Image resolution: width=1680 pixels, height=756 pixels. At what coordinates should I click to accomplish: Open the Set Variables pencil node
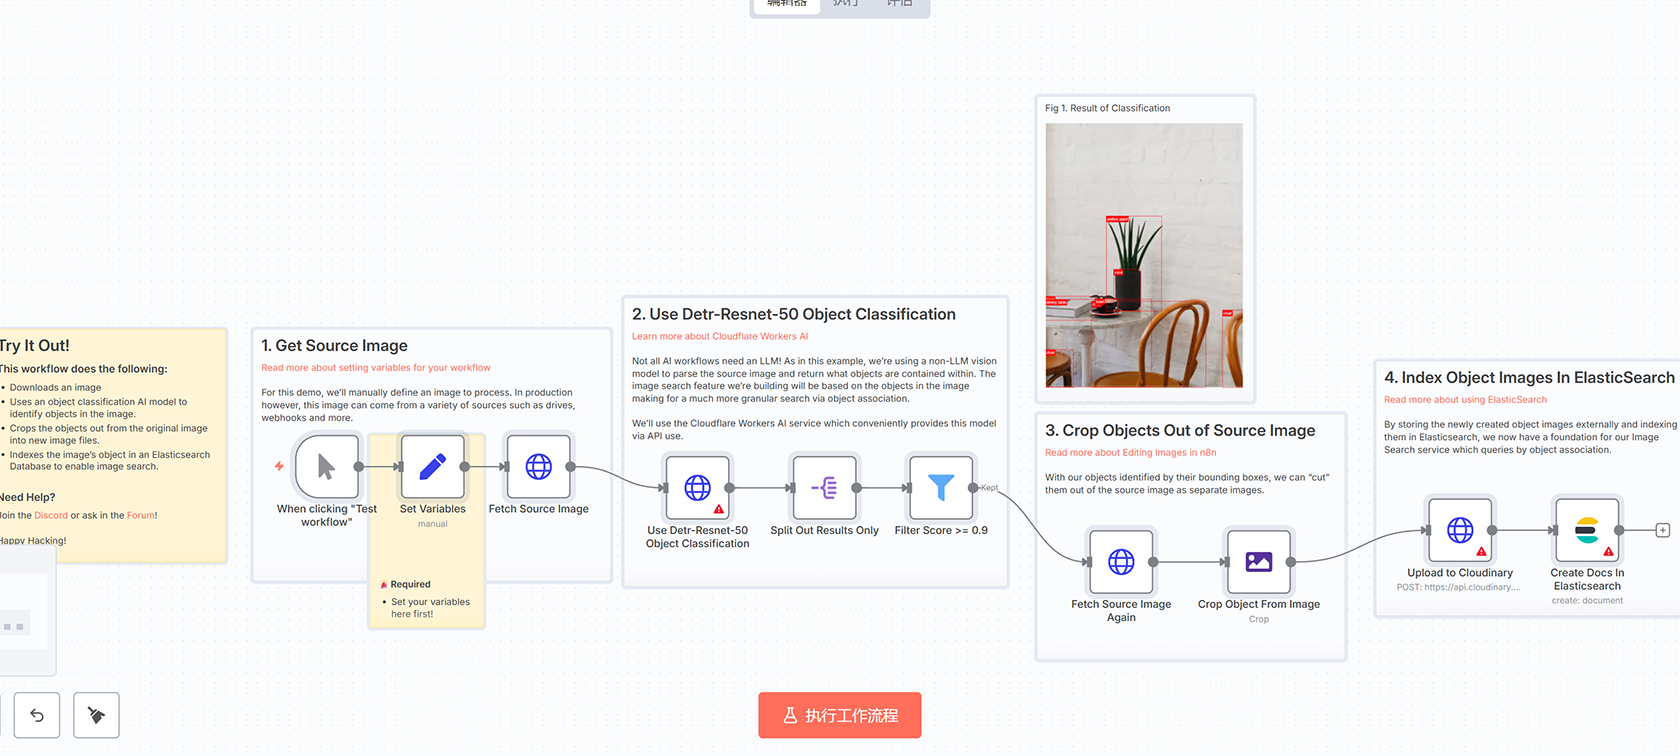(432, 467)
